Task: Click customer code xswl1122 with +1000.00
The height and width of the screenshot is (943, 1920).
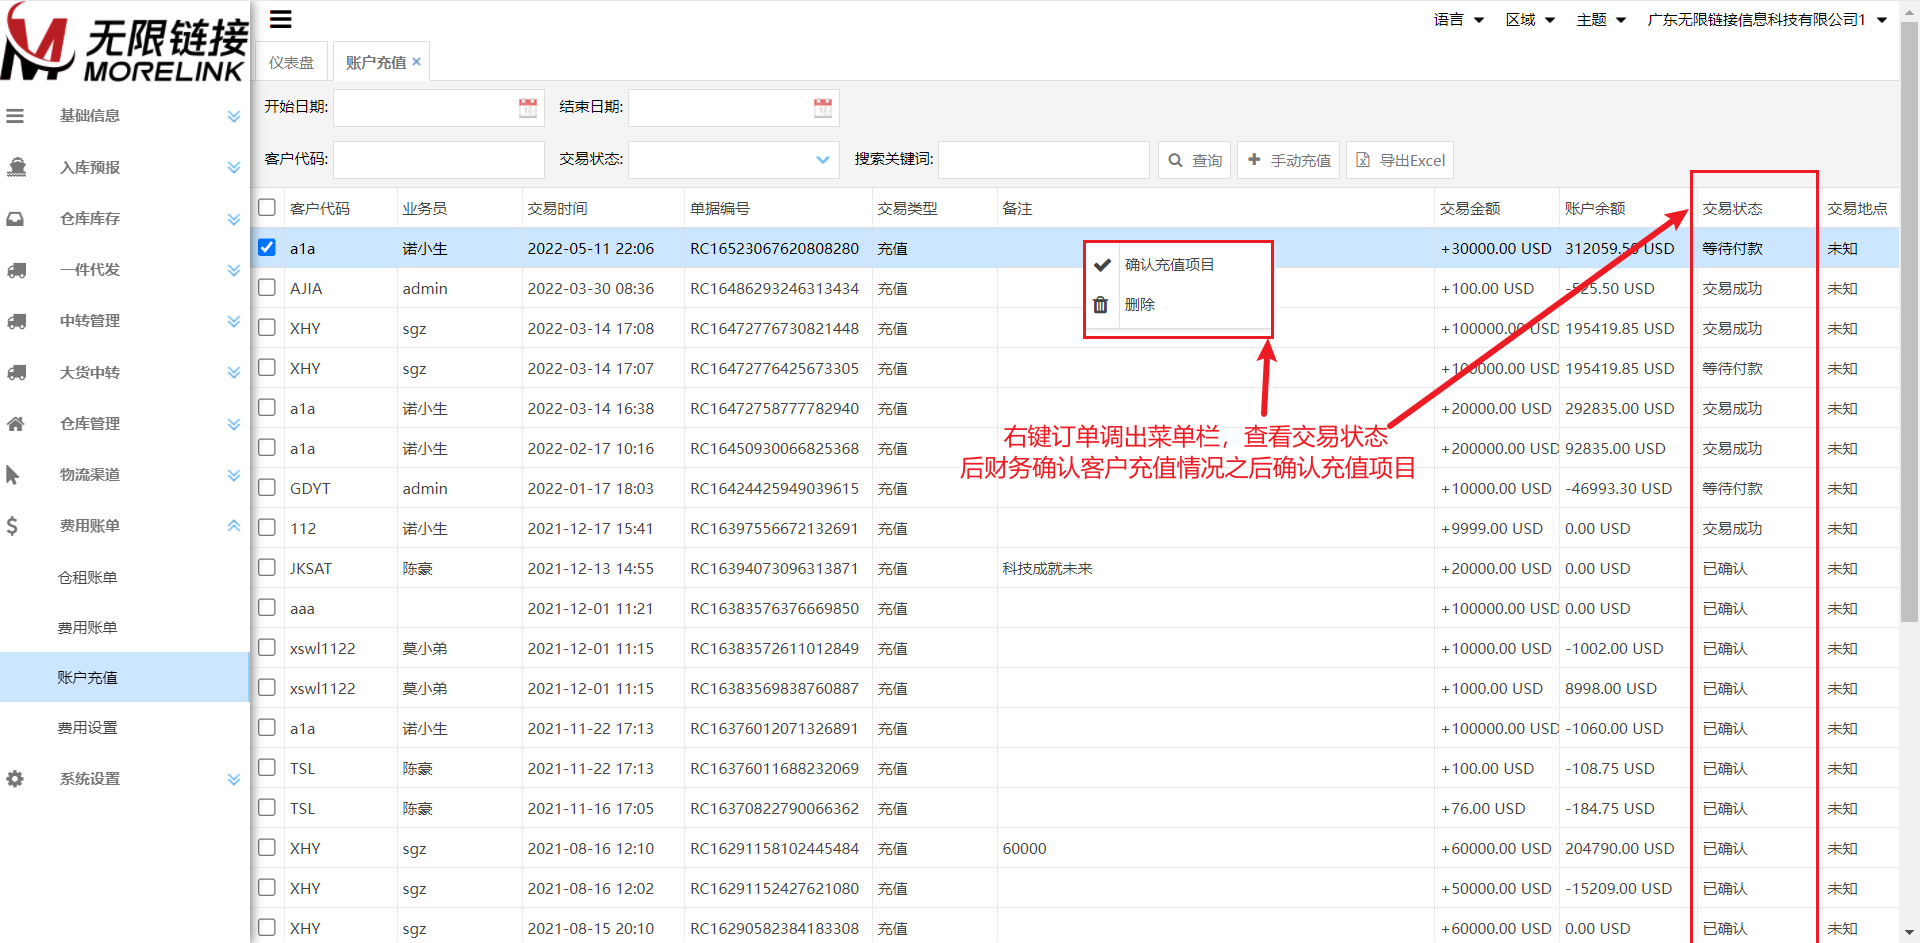Action: [x=322, y=688]
